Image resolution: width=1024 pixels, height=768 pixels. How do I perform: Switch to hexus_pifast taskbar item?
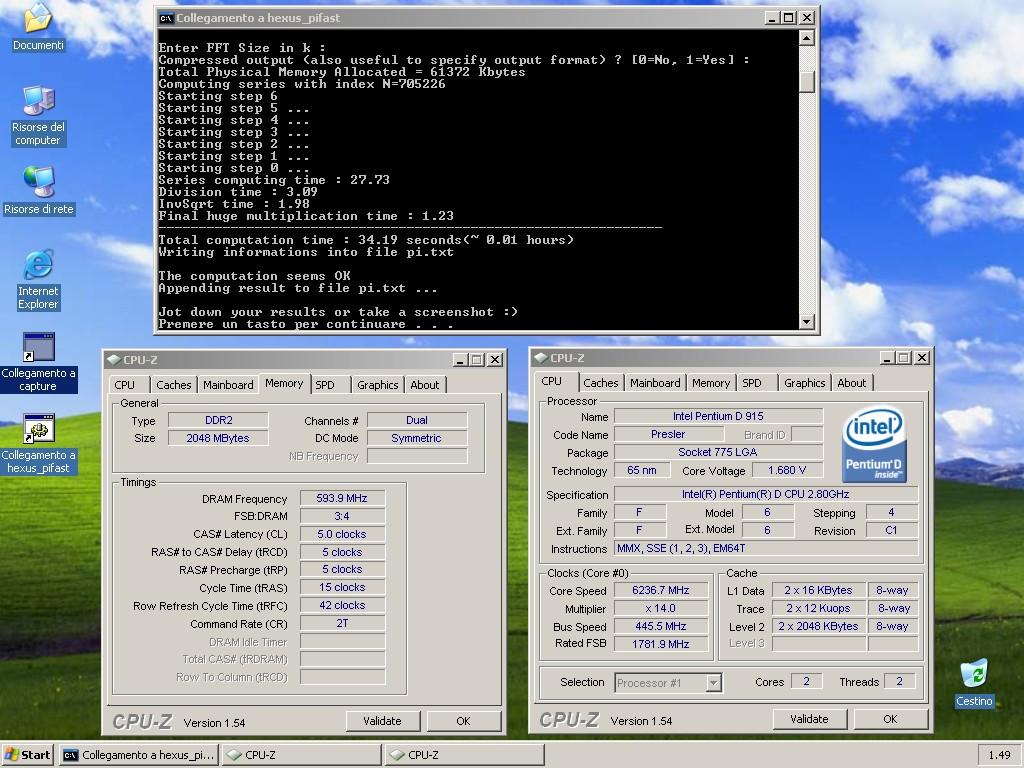pyautogui.click(x=139, y=755)
